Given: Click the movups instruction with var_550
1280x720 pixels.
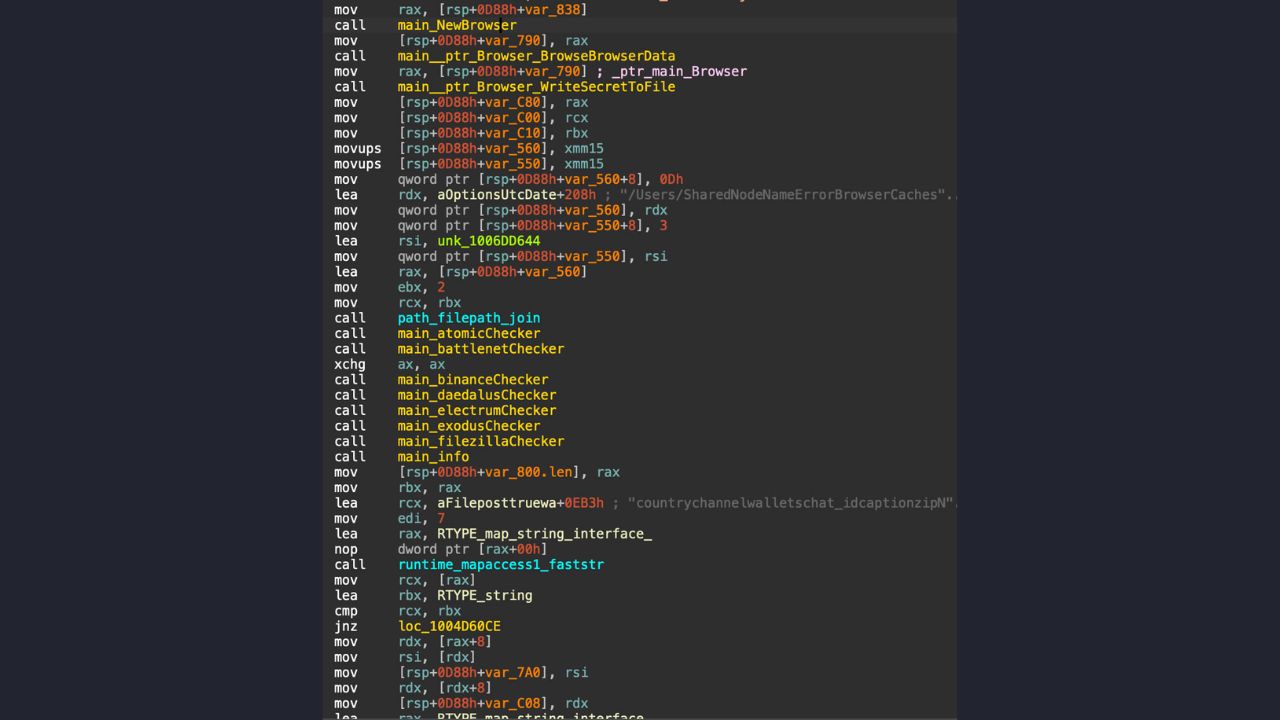Looking at the screenshot, I should pos(469,164).
